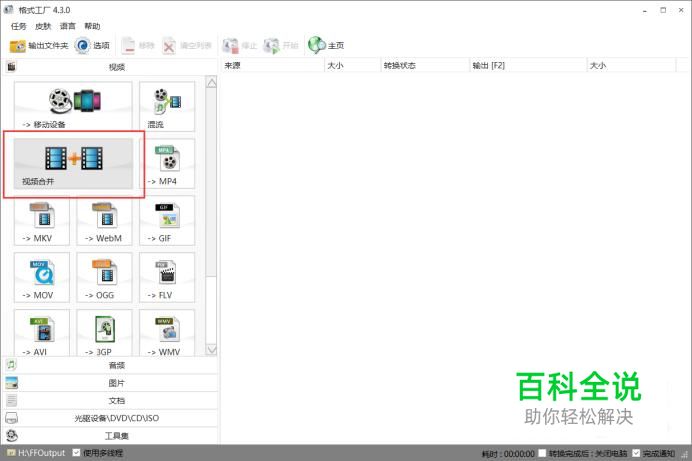Open the output folder toolbar button
Screen dimensions: 692x461
point(39,45)
